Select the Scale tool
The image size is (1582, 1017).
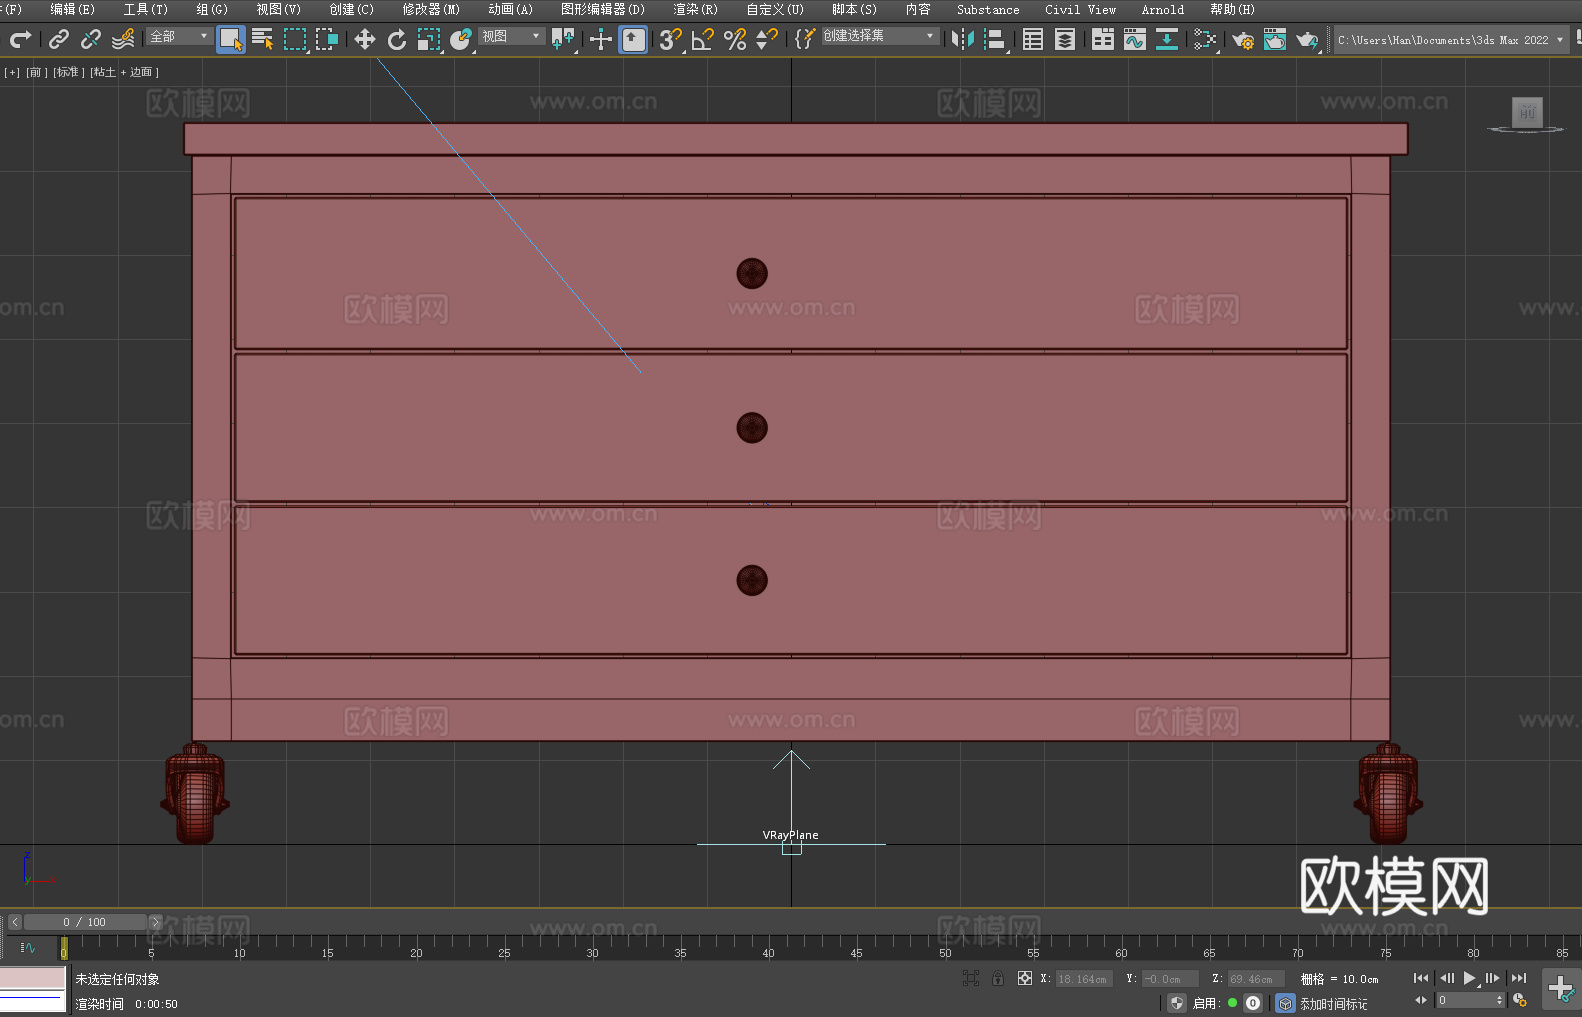429,39
